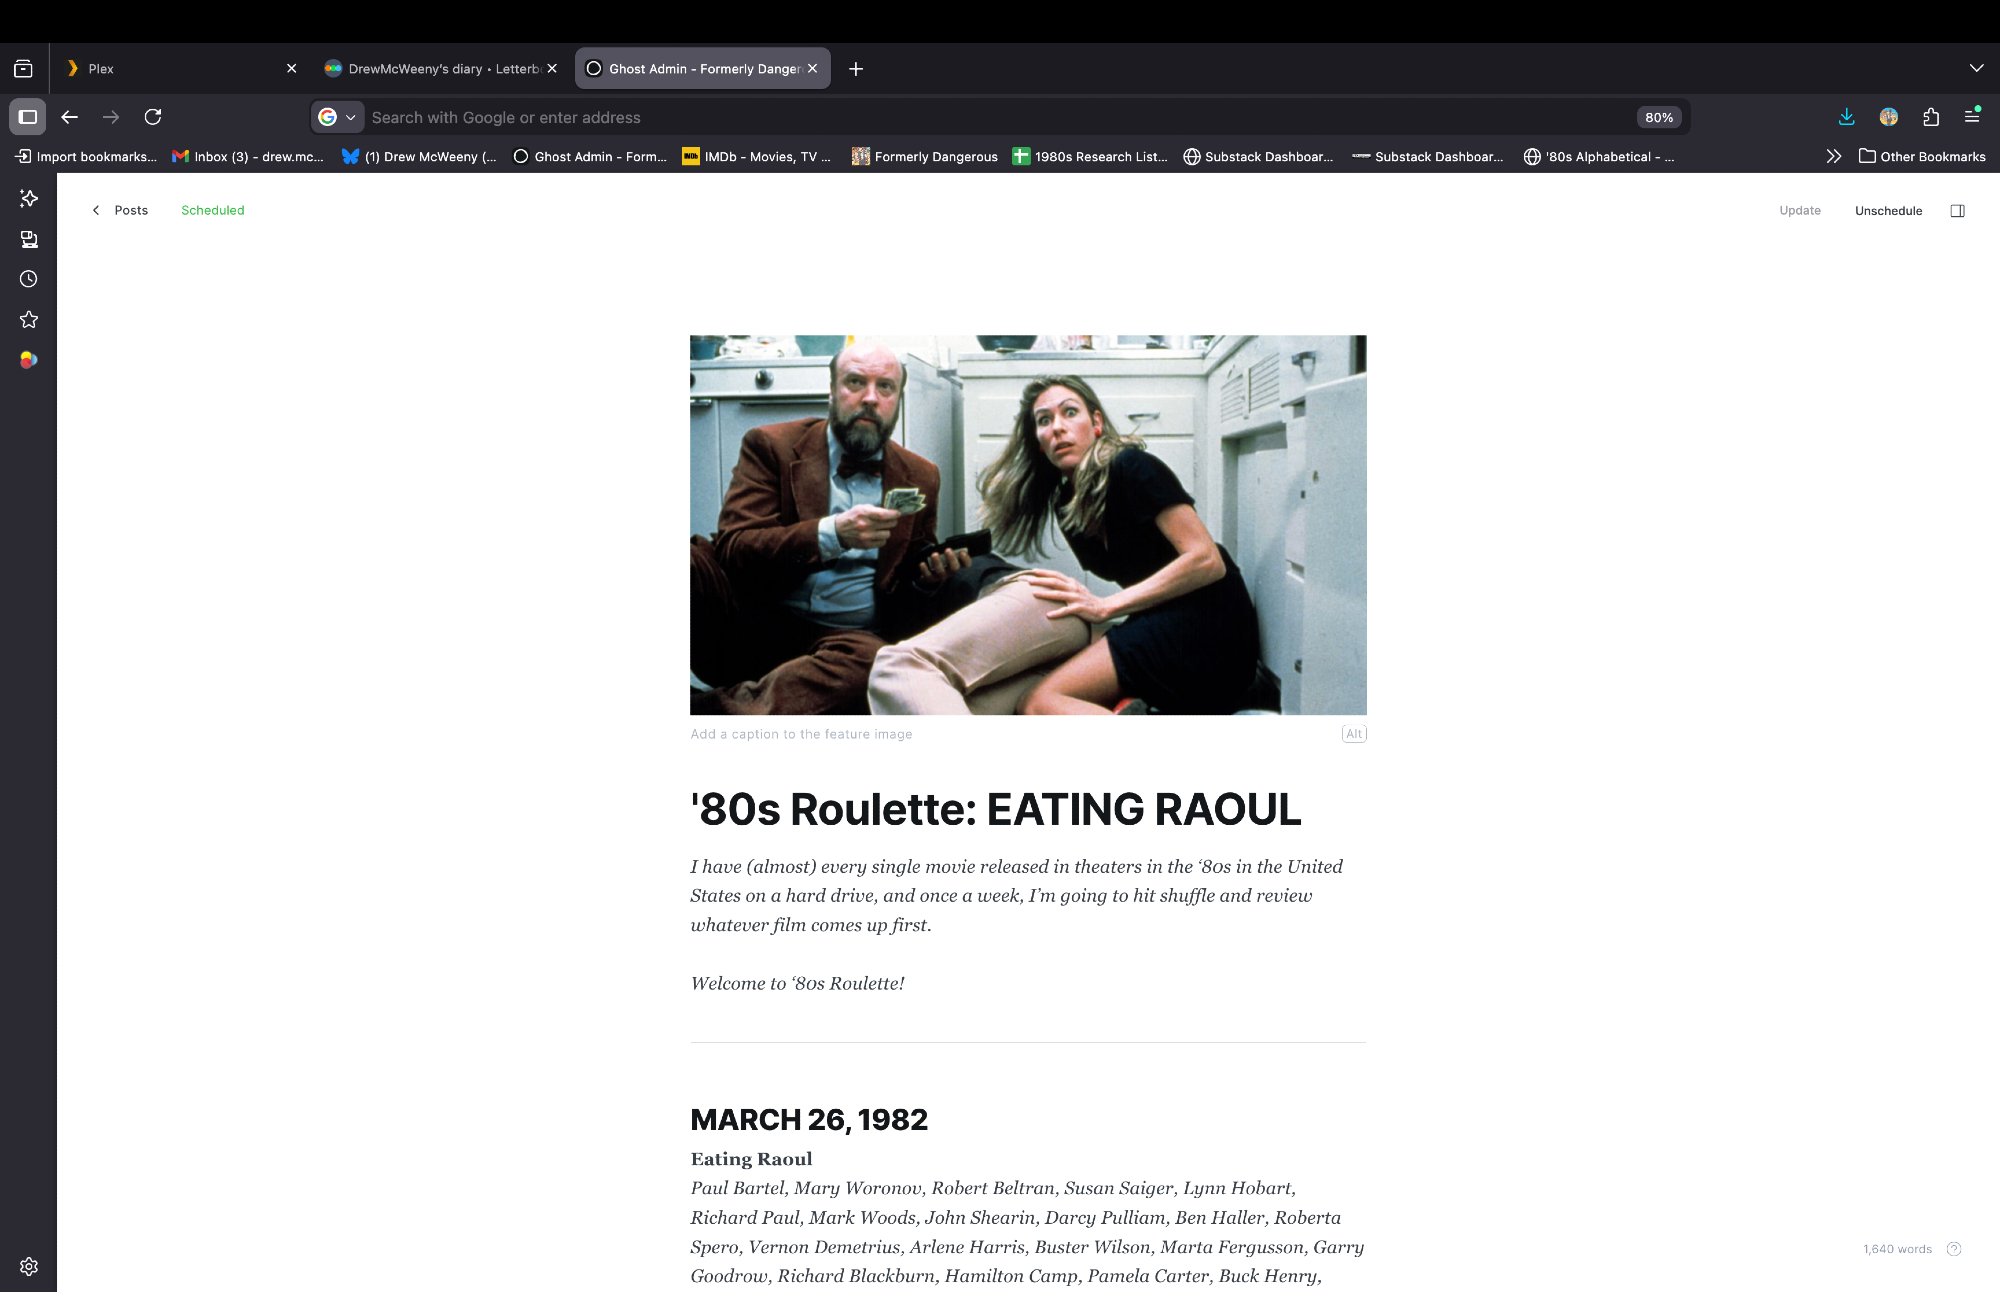The height and width of the screenshot is (1292, 2000).
Task: Switch to the Plex tab
Action: [x=170, y=68]
